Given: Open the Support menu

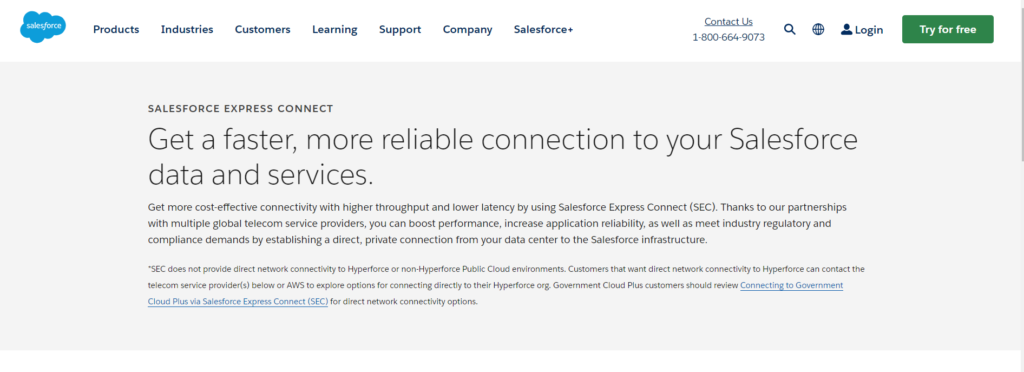Looking at the screenshot, I should click(x=400, y=29).
